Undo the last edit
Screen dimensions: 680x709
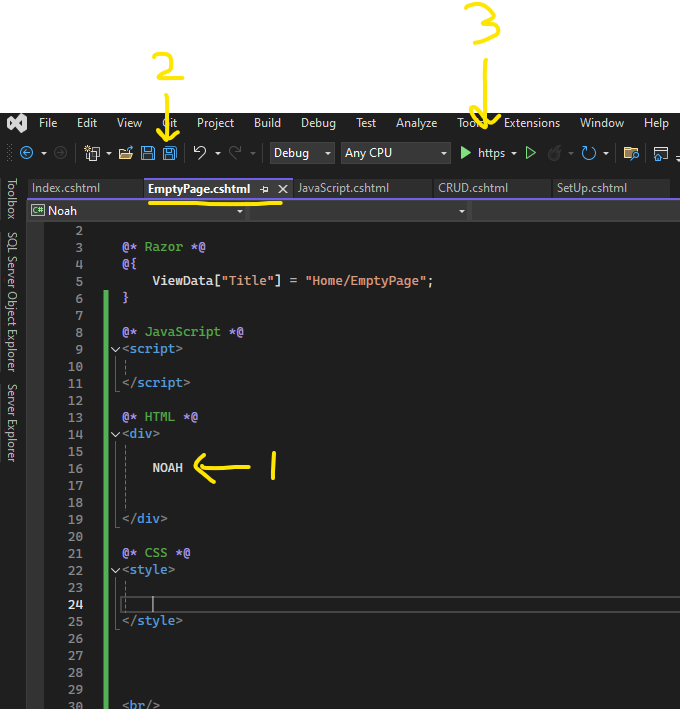(200, 153)
